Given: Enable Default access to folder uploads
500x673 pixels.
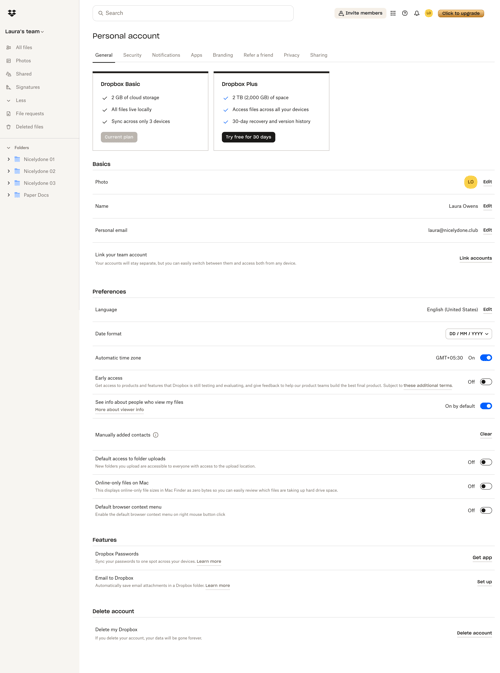Looking at the screenshot, I should [x=486, y=462].
